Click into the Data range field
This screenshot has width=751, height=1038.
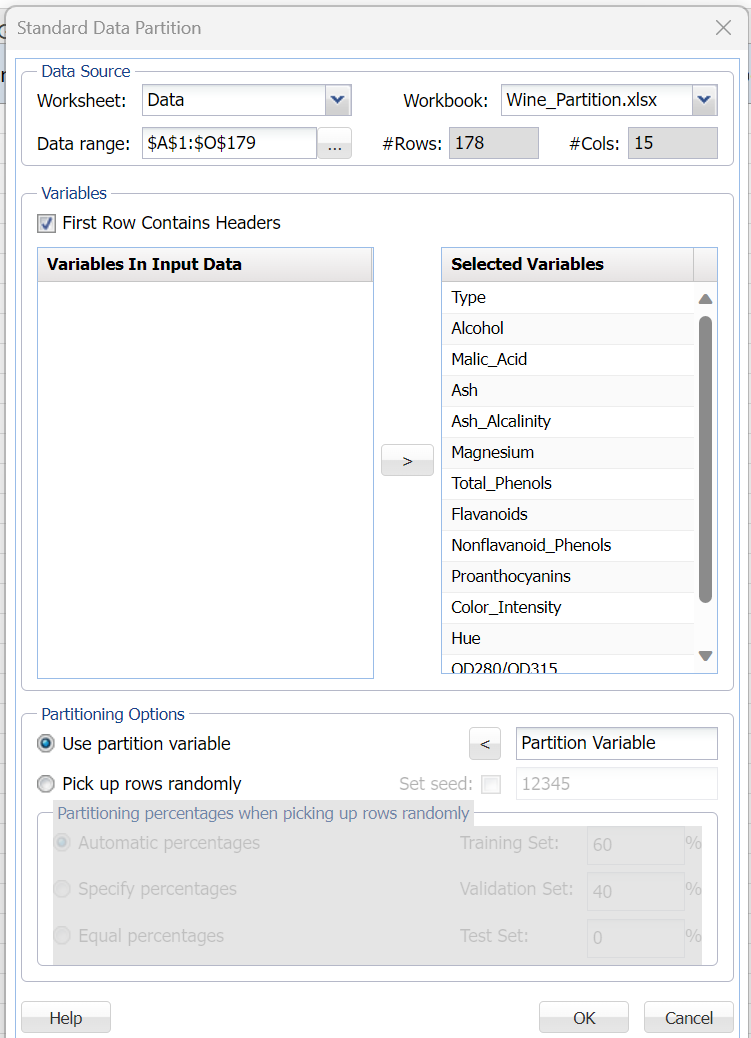coord(229,143)
